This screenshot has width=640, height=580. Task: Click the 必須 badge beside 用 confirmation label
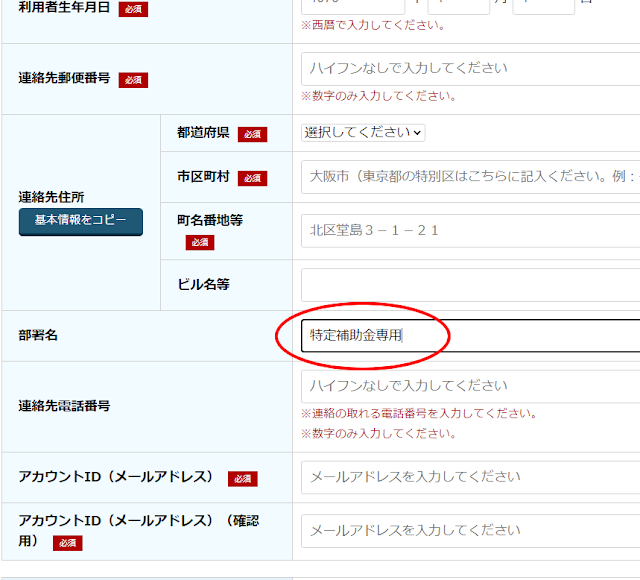67,543
